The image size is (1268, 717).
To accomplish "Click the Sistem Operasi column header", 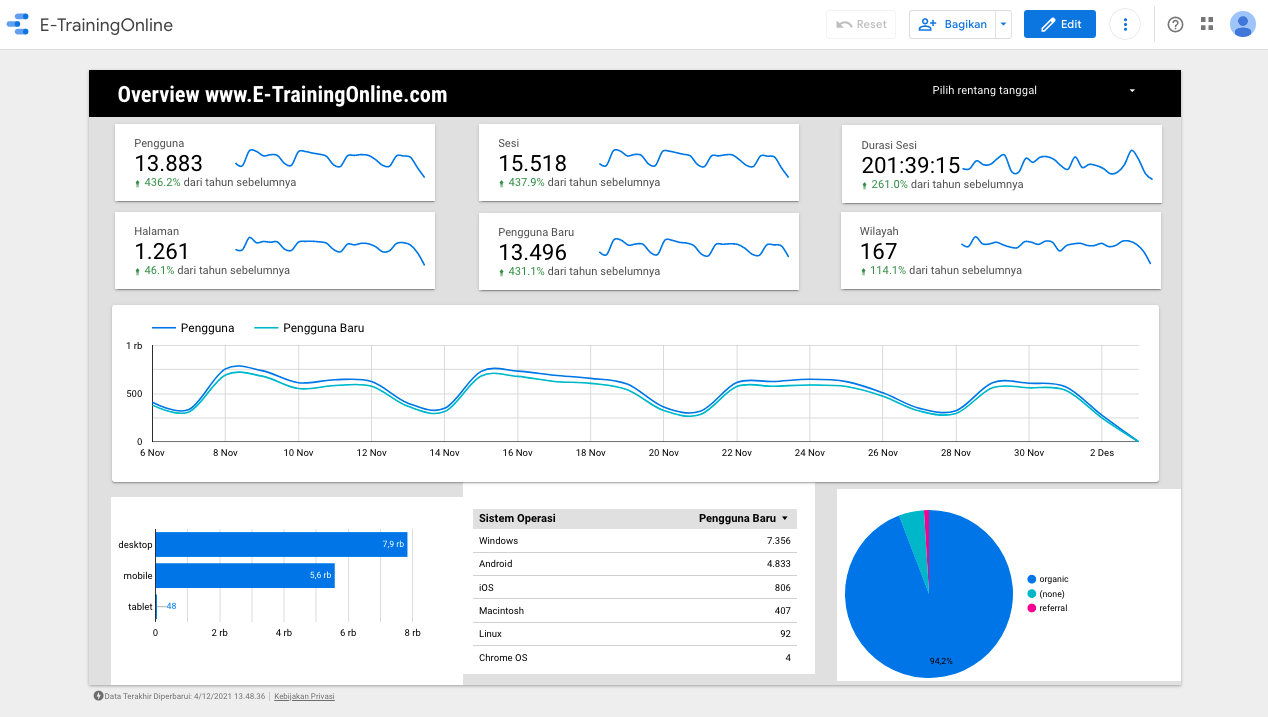I will click(517, 518).
